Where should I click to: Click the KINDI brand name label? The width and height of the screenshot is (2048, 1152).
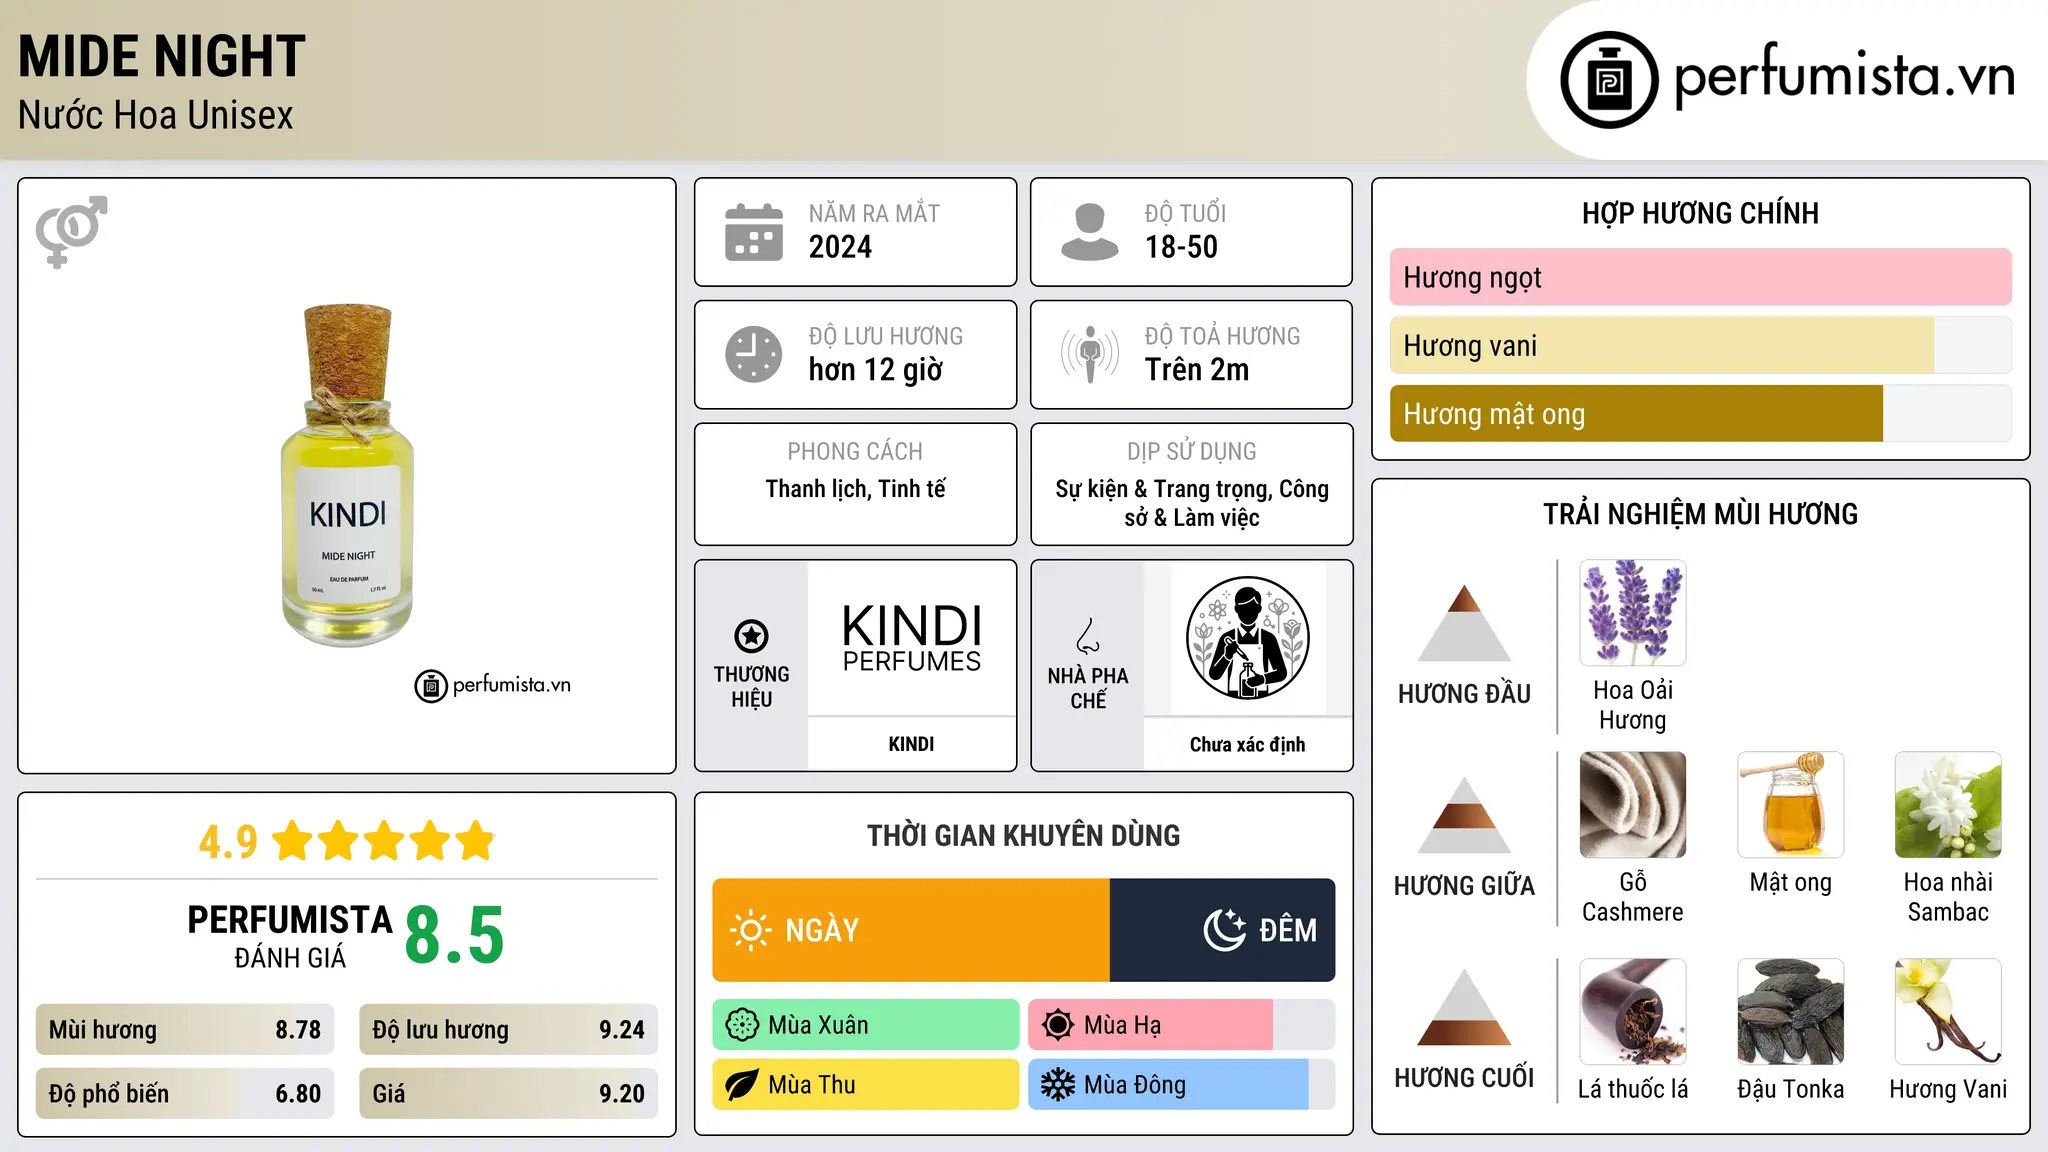[911, 744]
